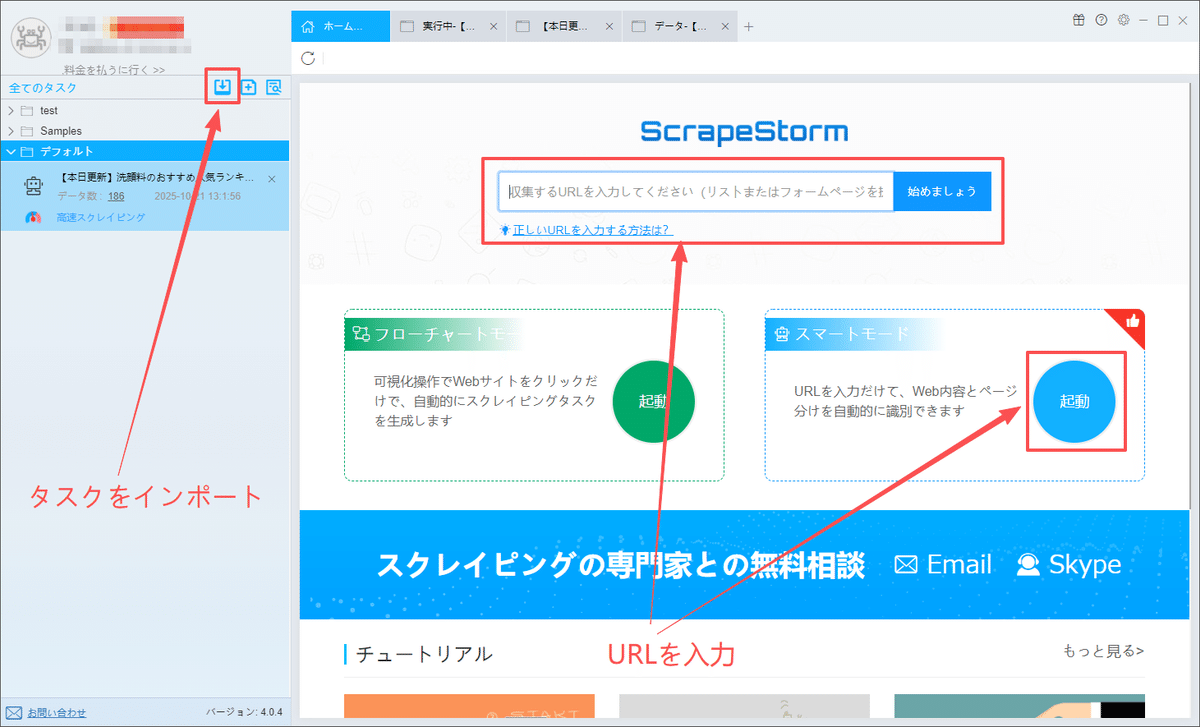The width and height of the screenshot is (1200, 727).
Task: Close the 洗顔料 task with its X
Action: click(271, 179)
